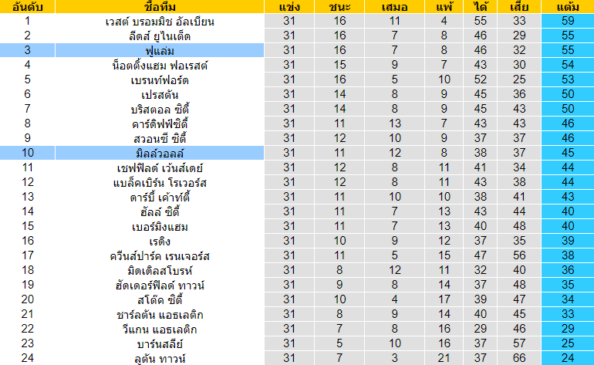
Task: Click rank number 17 cell
Action: coord(27,255)
